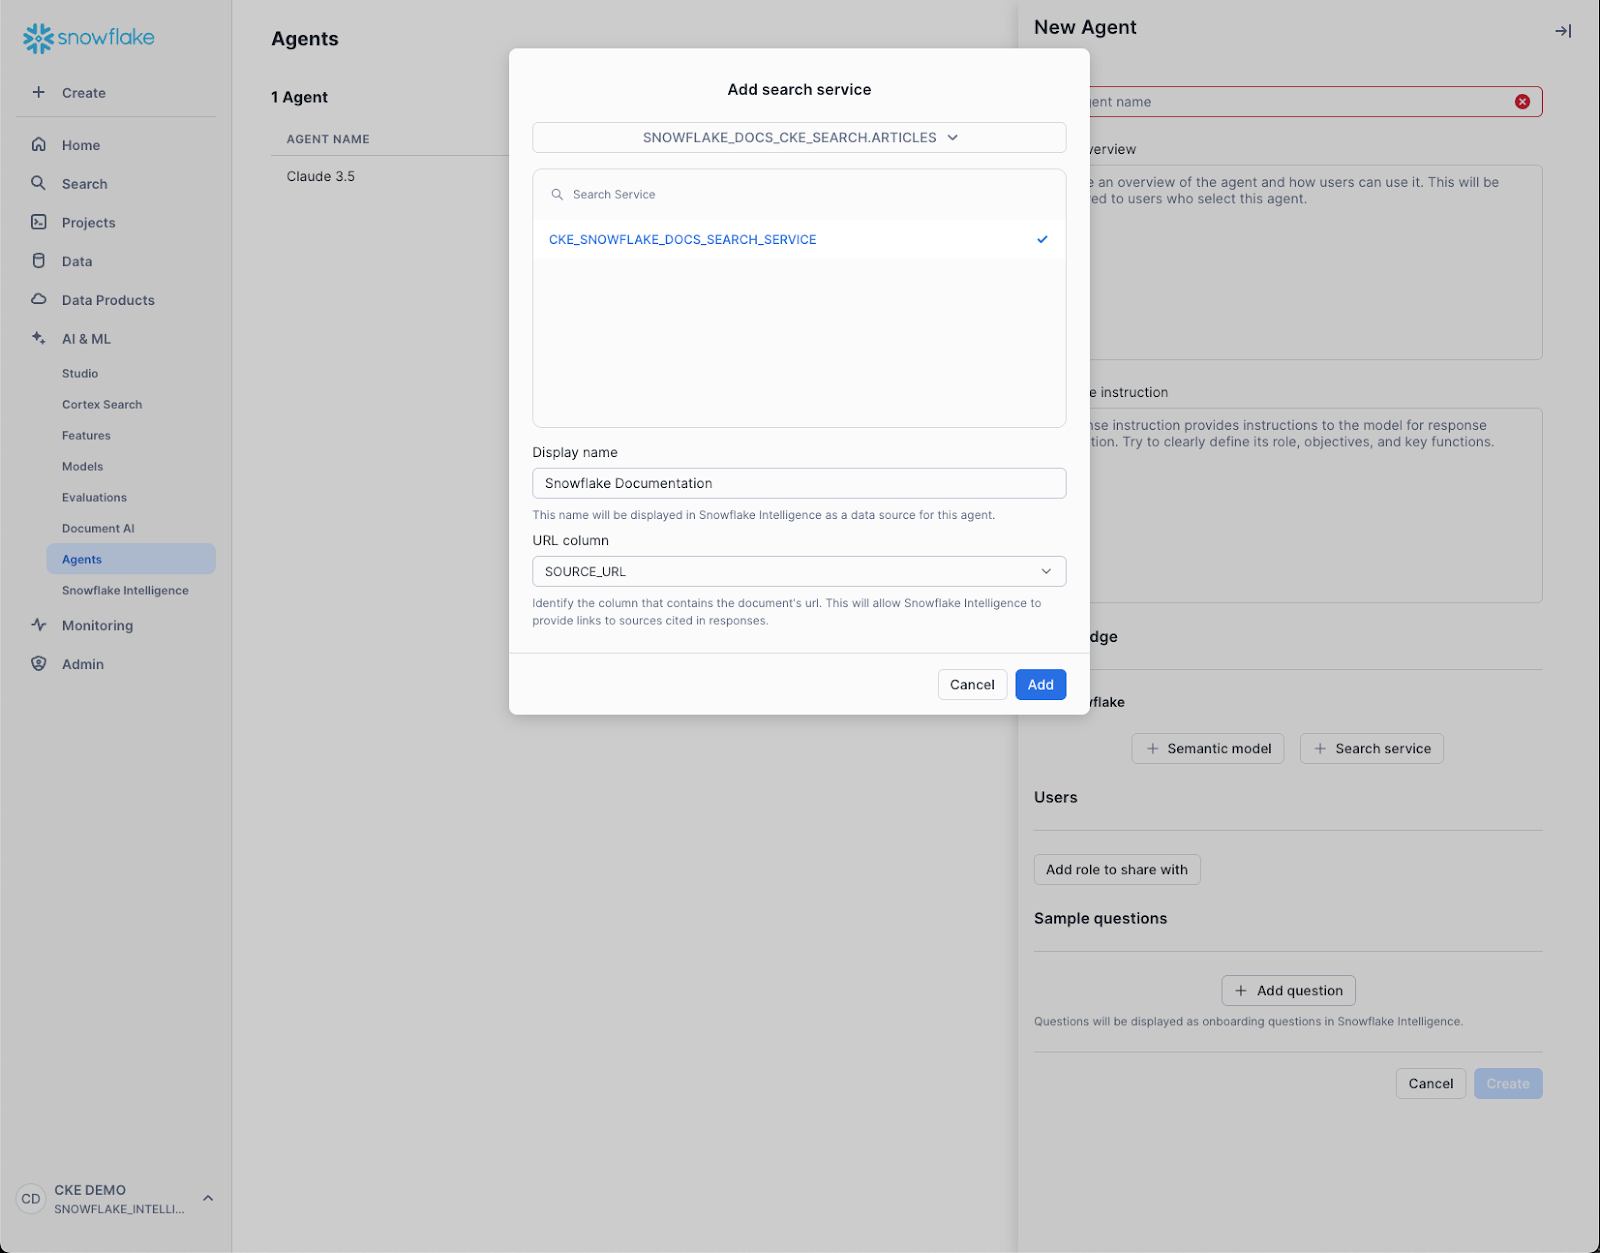Click the Snowflake logo
This screenshot has height=1253, width=1600.
88,38
